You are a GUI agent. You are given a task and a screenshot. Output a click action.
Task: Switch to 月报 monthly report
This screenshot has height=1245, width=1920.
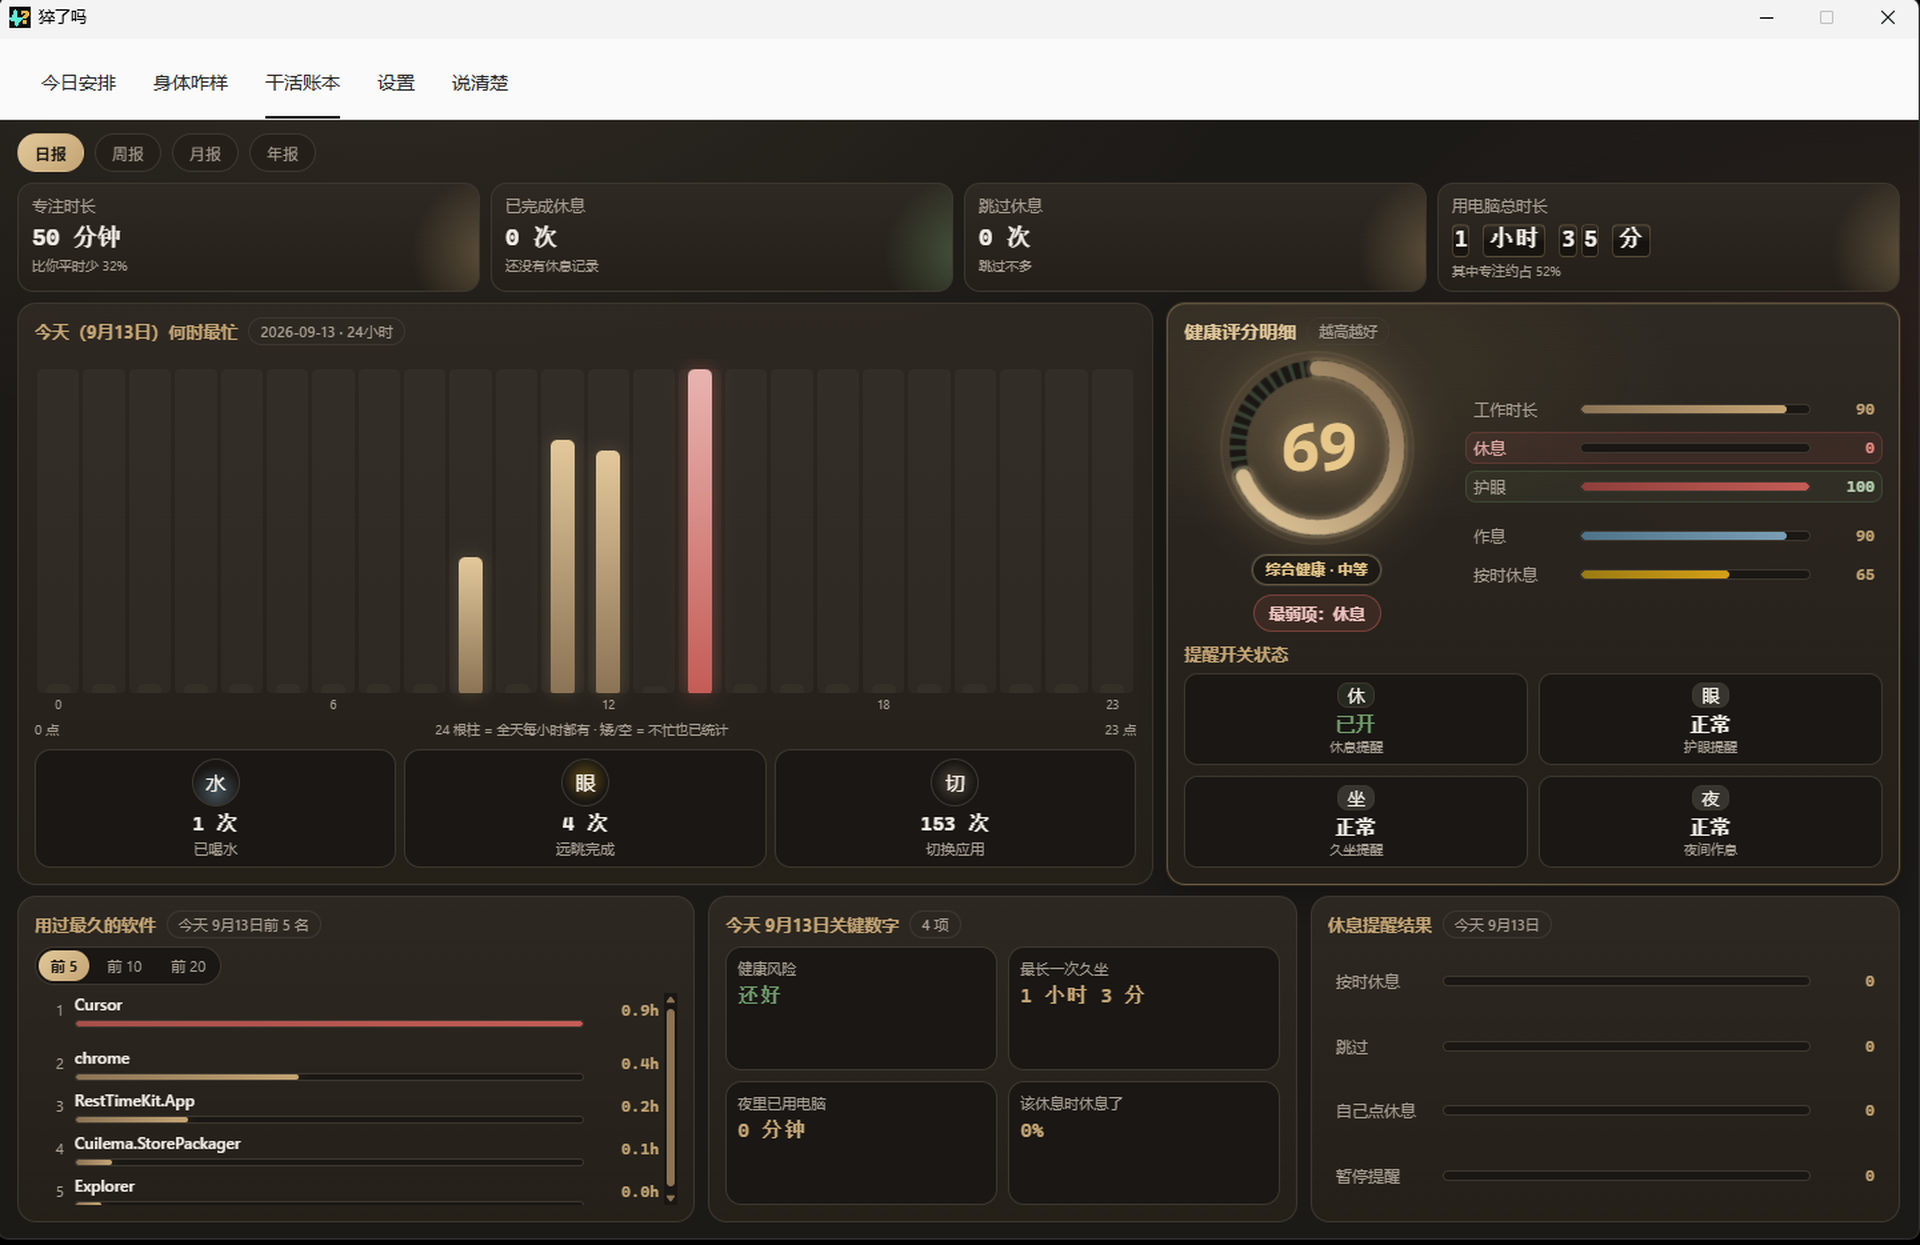[x=205, y=154]
